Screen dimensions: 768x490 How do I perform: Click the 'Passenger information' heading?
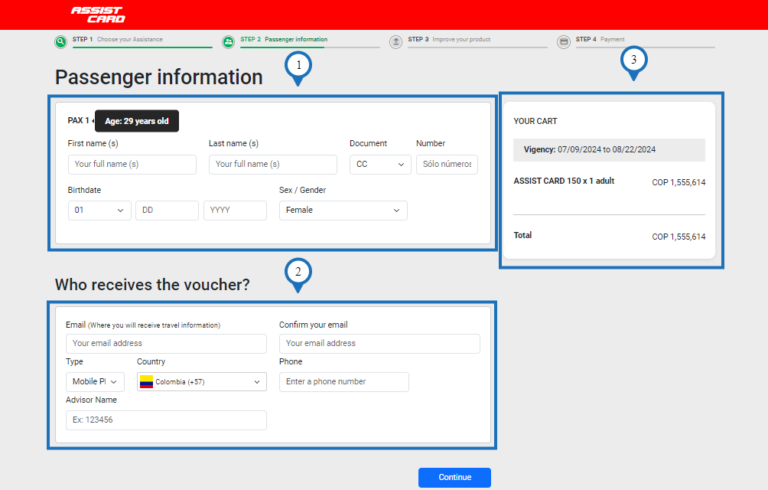click(x=159, y=77)
